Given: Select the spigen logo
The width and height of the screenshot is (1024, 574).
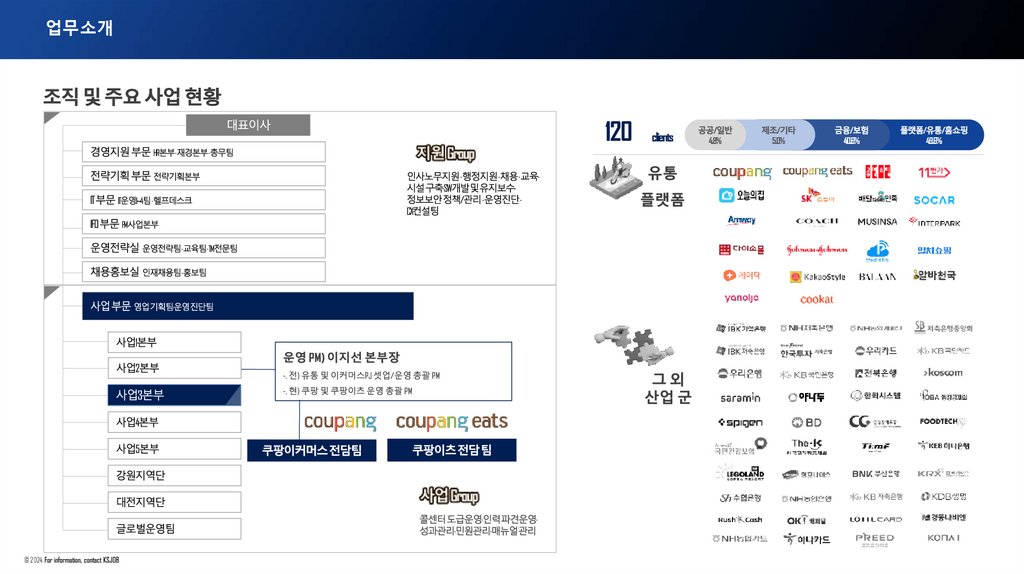Looking at the screenshot, I should click(741, 423).
